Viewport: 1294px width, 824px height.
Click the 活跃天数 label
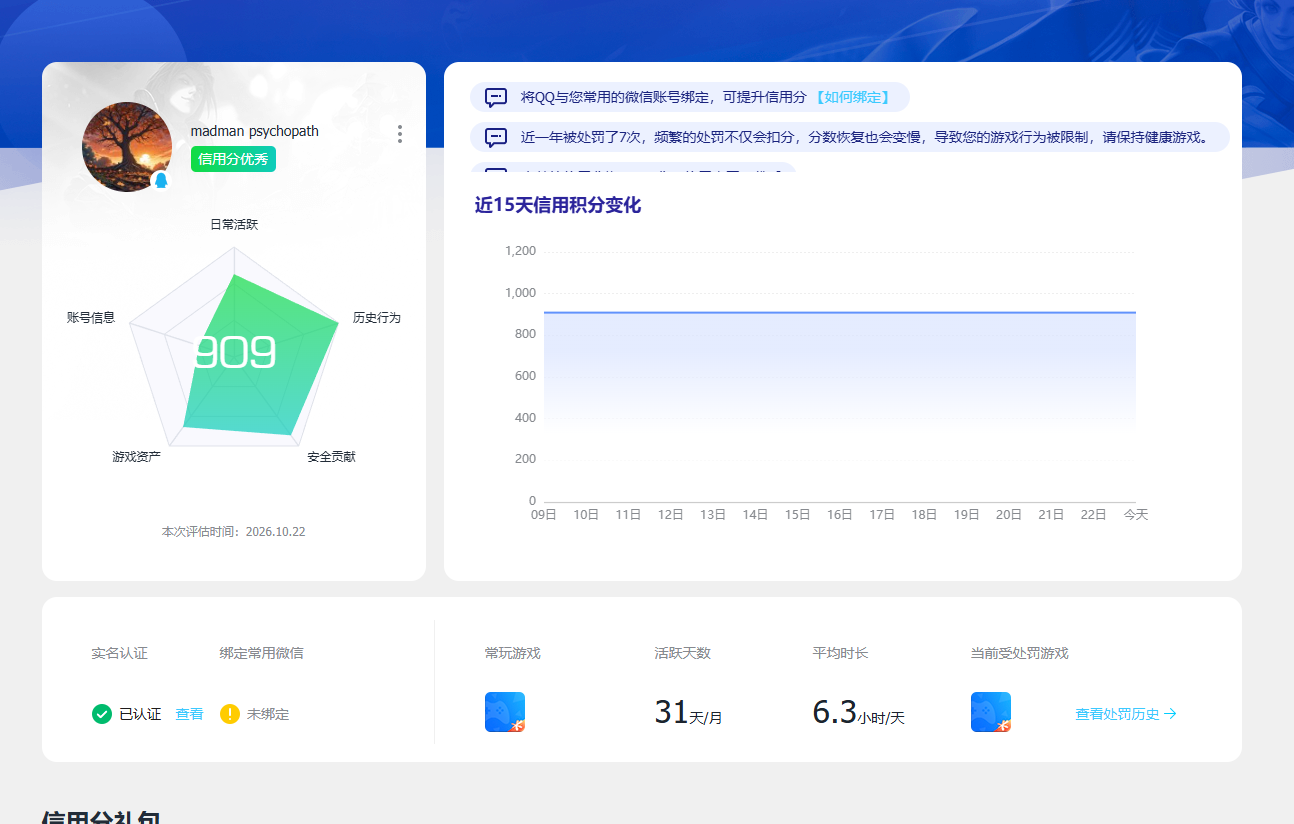point(682,653)
